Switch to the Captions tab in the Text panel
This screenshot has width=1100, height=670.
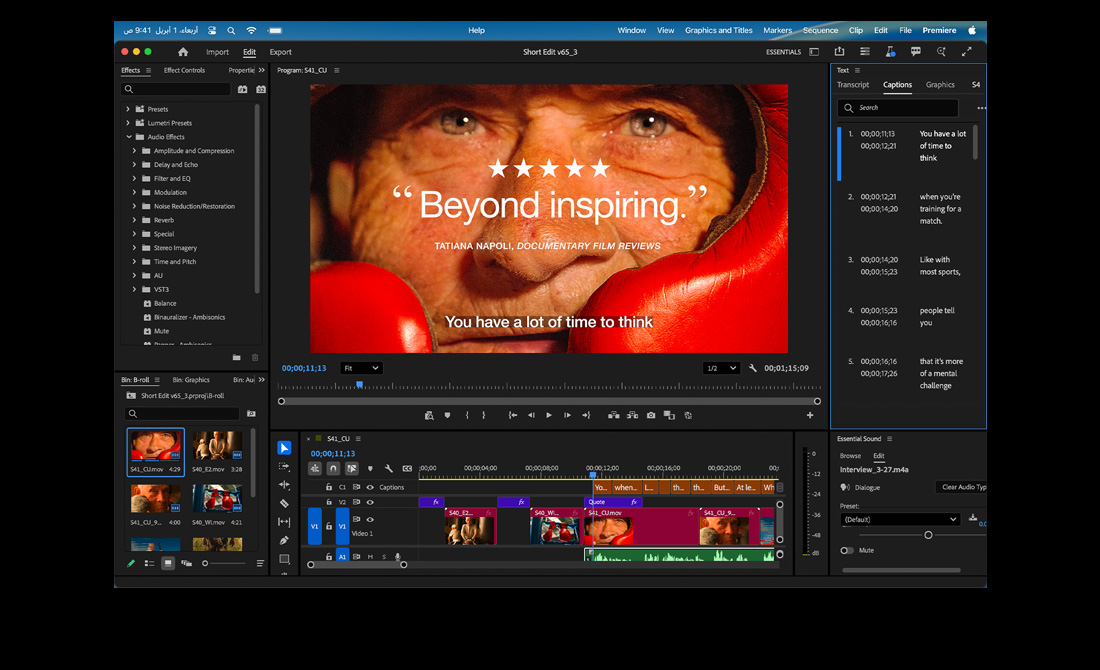(x=897, y=85)
